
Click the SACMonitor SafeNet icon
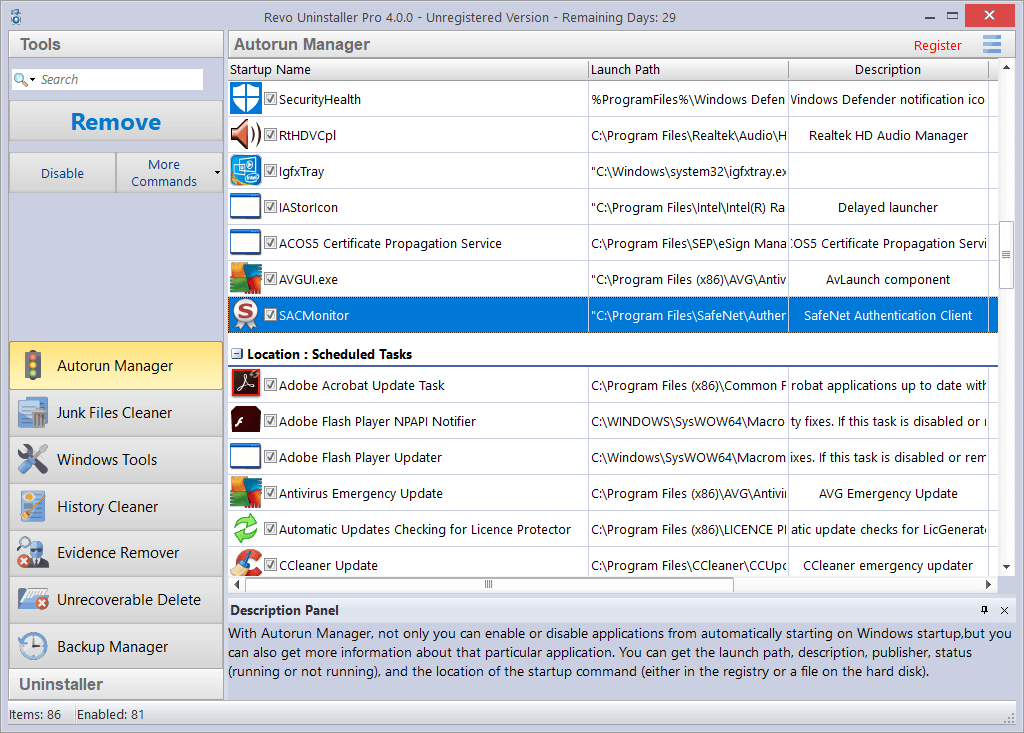tap(246, 314)
